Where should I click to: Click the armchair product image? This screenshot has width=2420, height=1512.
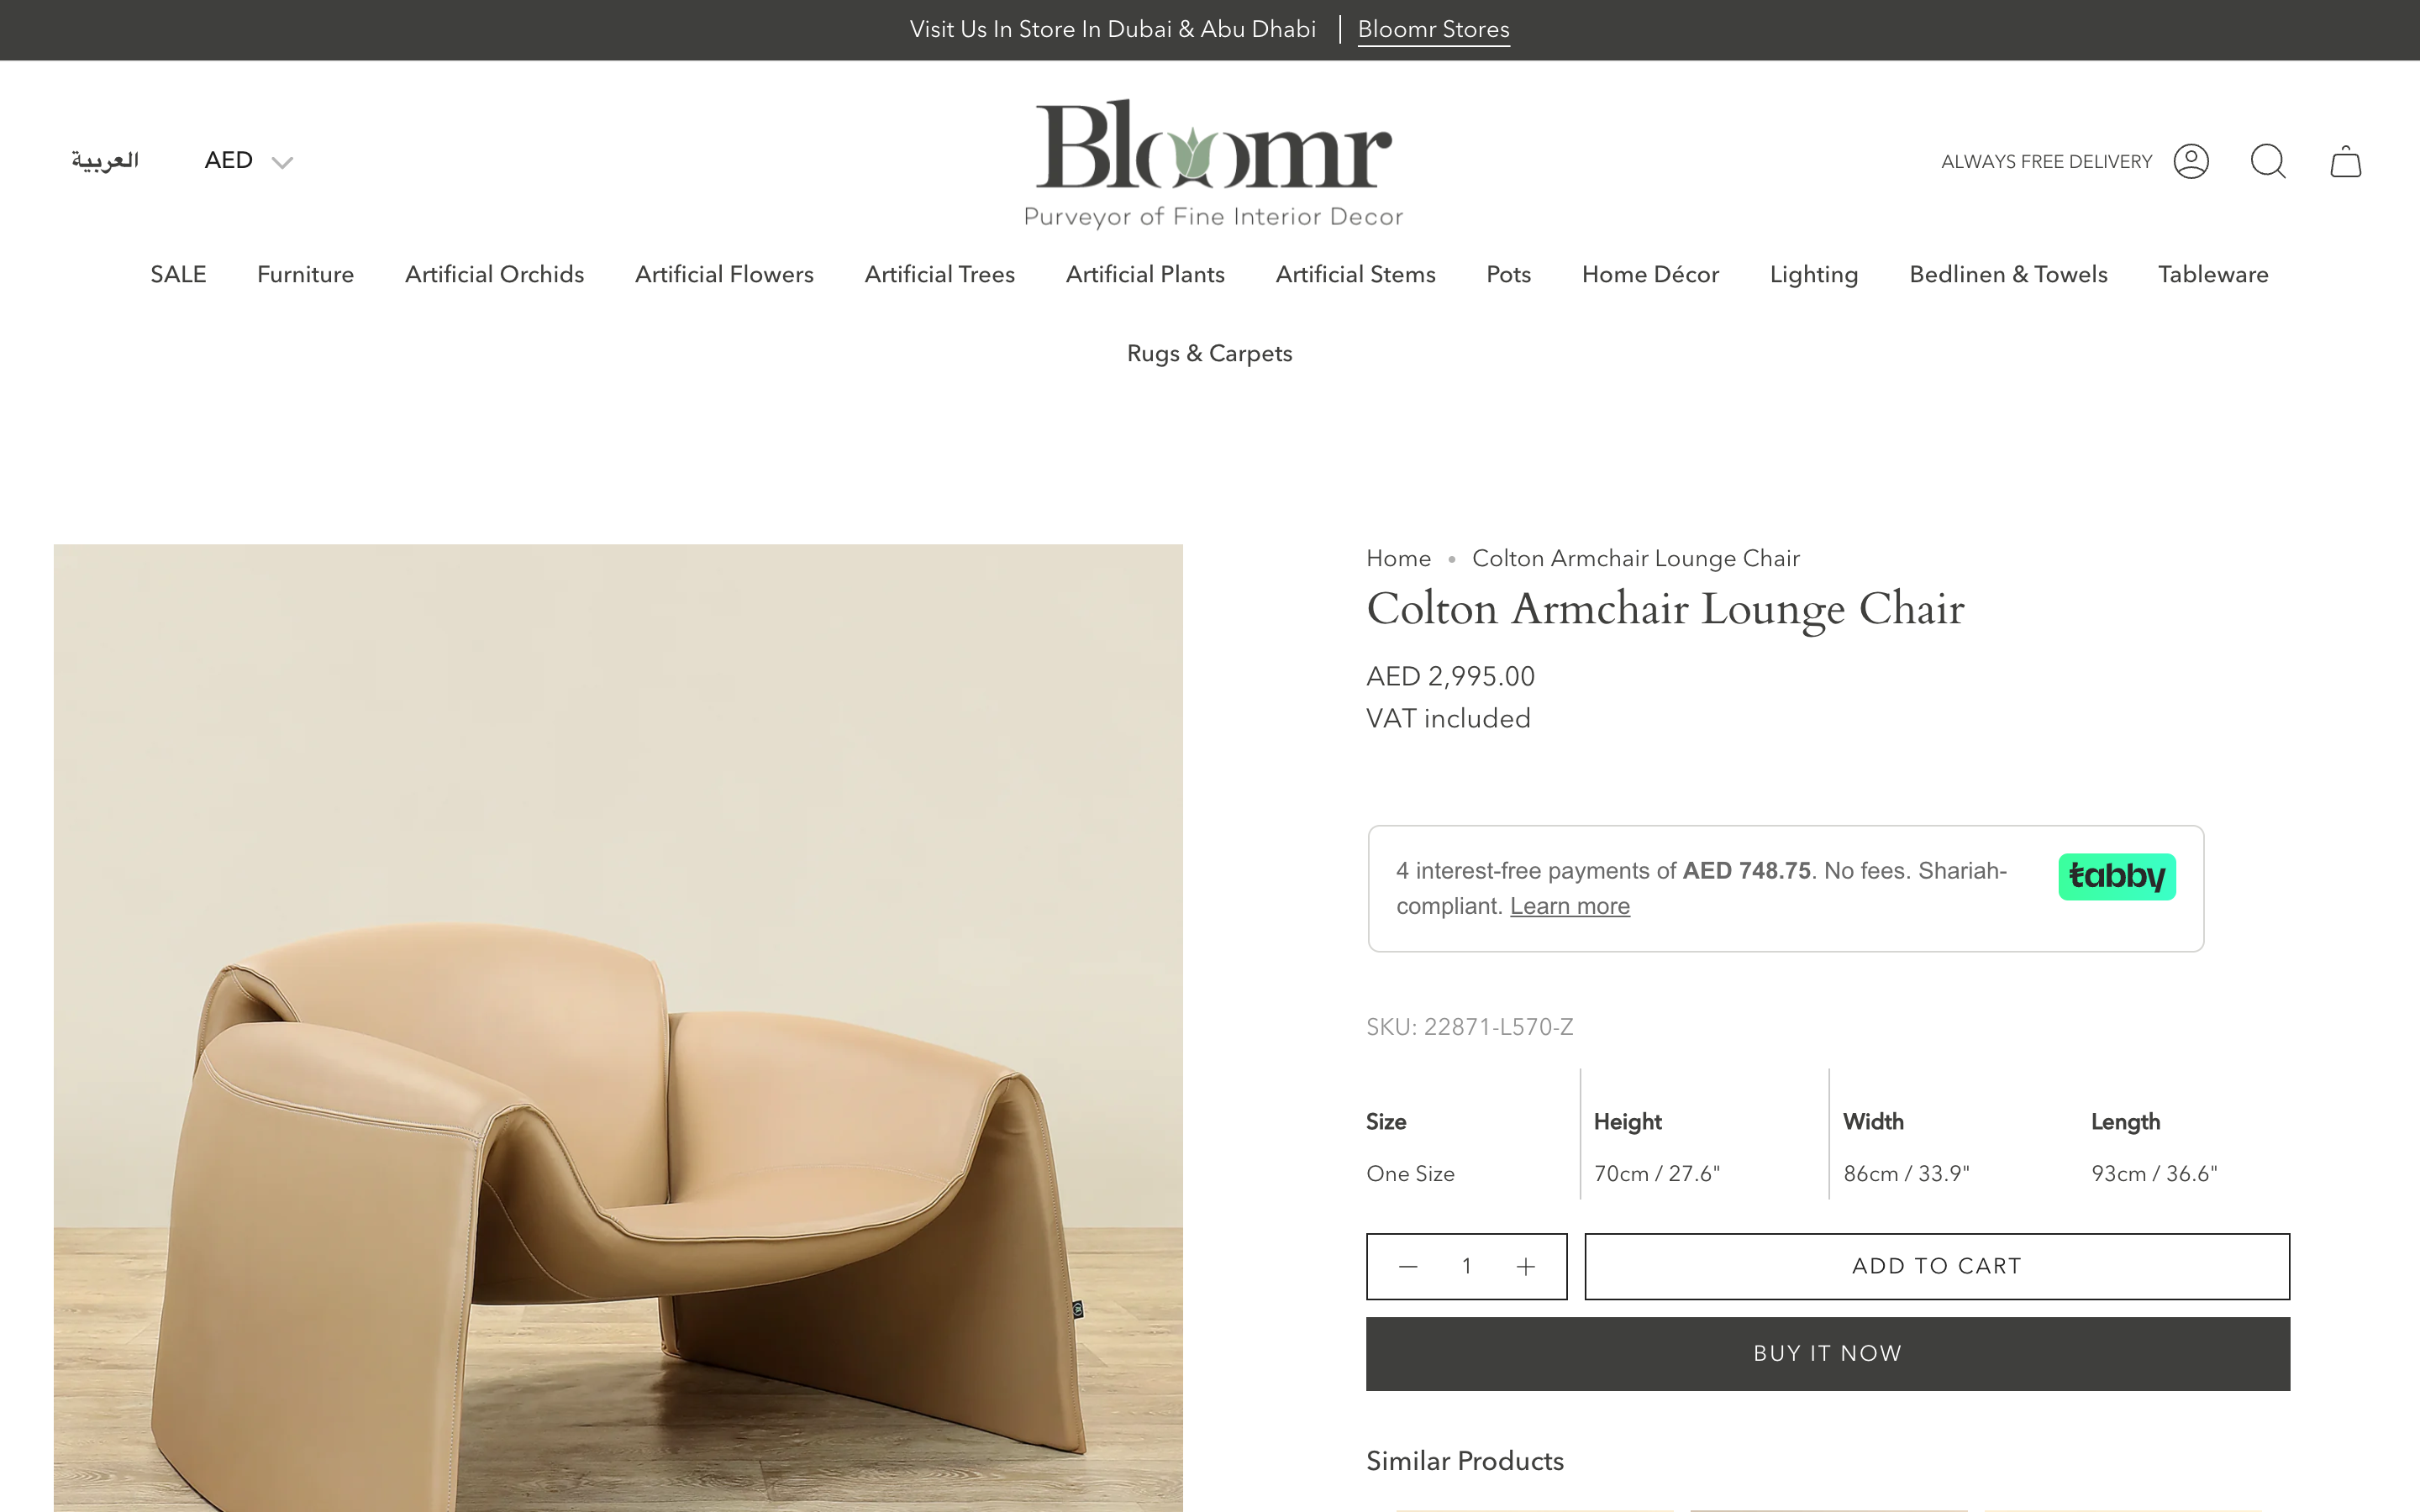[618, 1100]
